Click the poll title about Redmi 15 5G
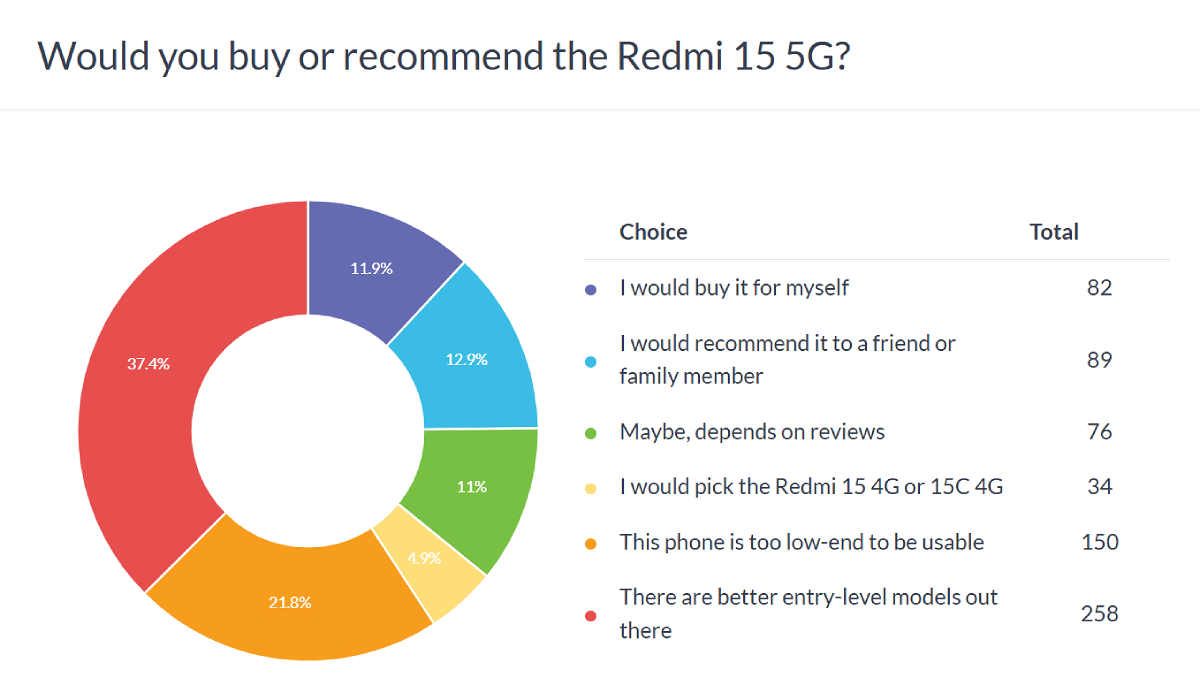1200x693 pixels. coord(443,55)
